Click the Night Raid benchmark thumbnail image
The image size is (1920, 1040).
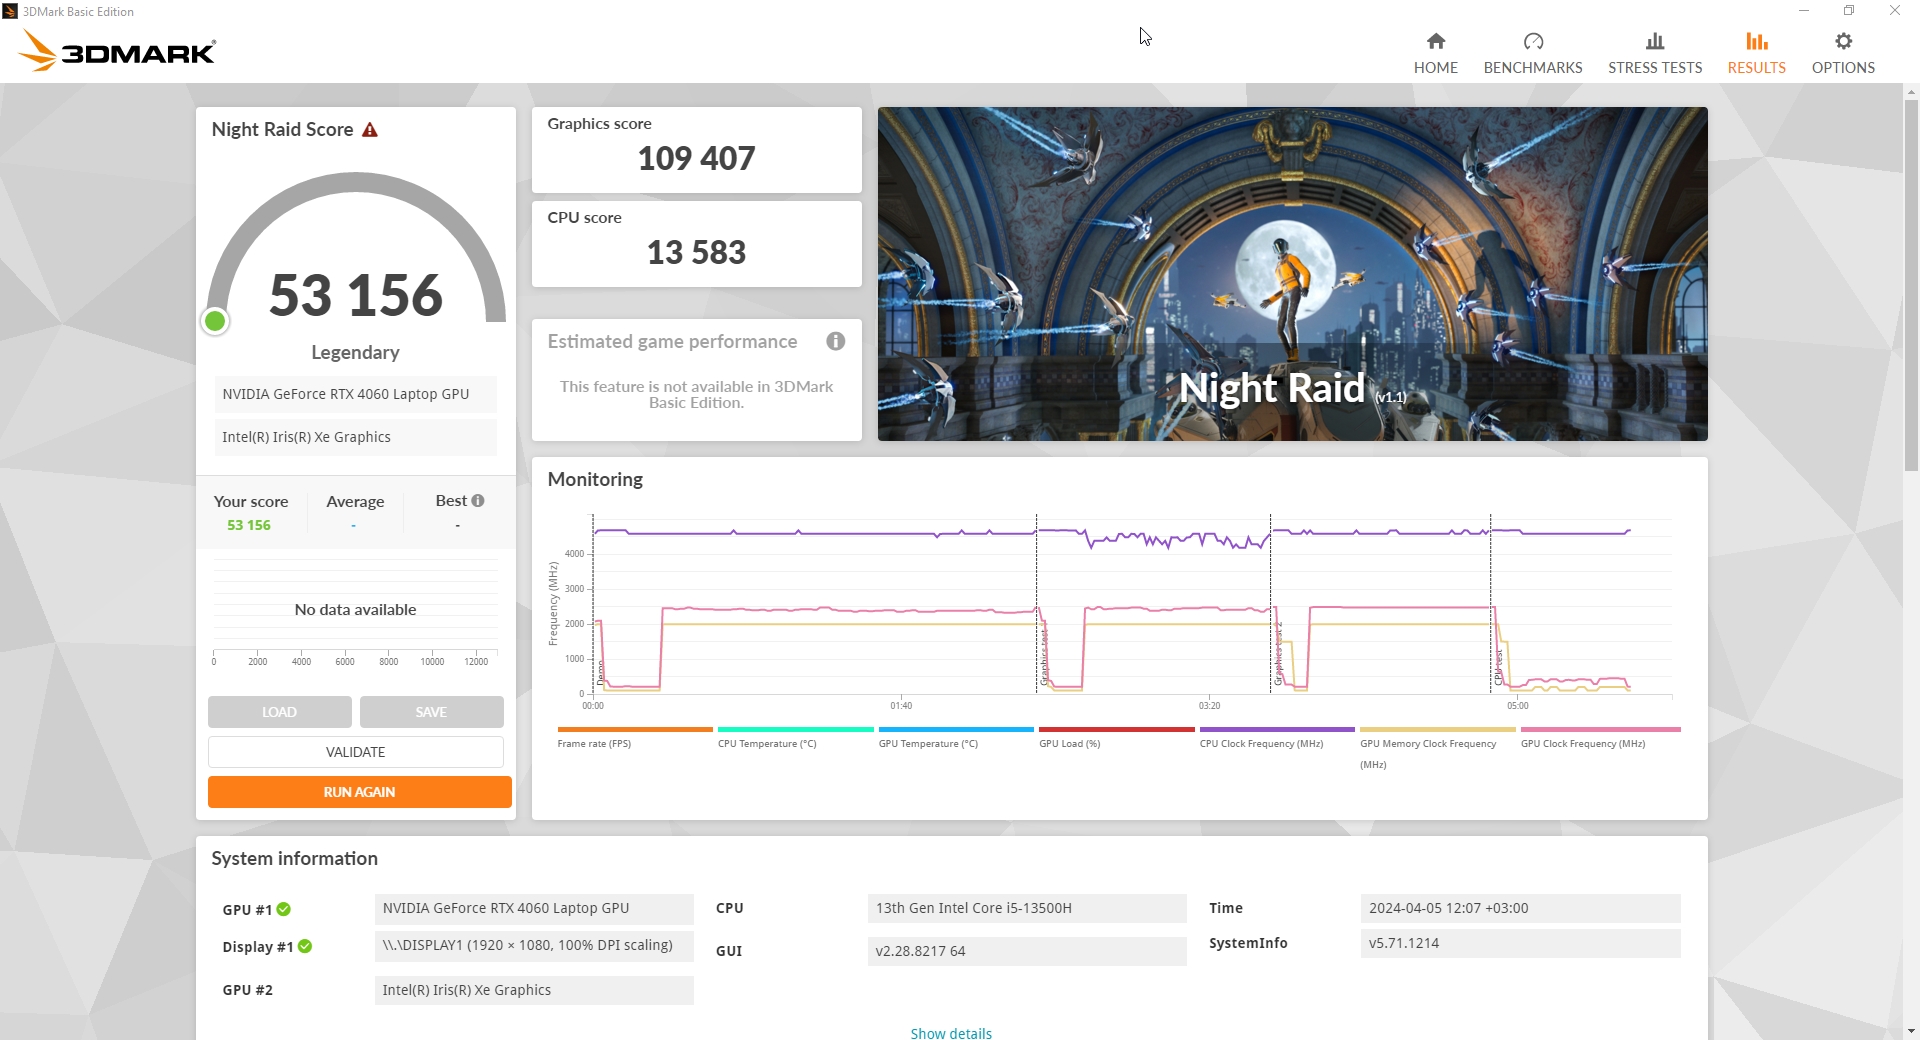1293,274
